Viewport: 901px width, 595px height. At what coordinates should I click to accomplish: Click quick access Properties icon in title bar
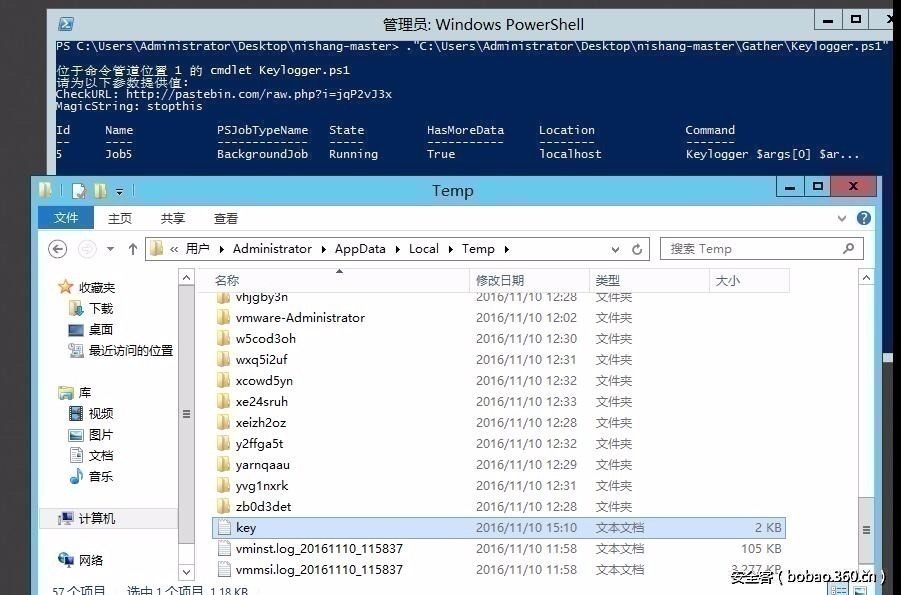[x=79, y=190]
